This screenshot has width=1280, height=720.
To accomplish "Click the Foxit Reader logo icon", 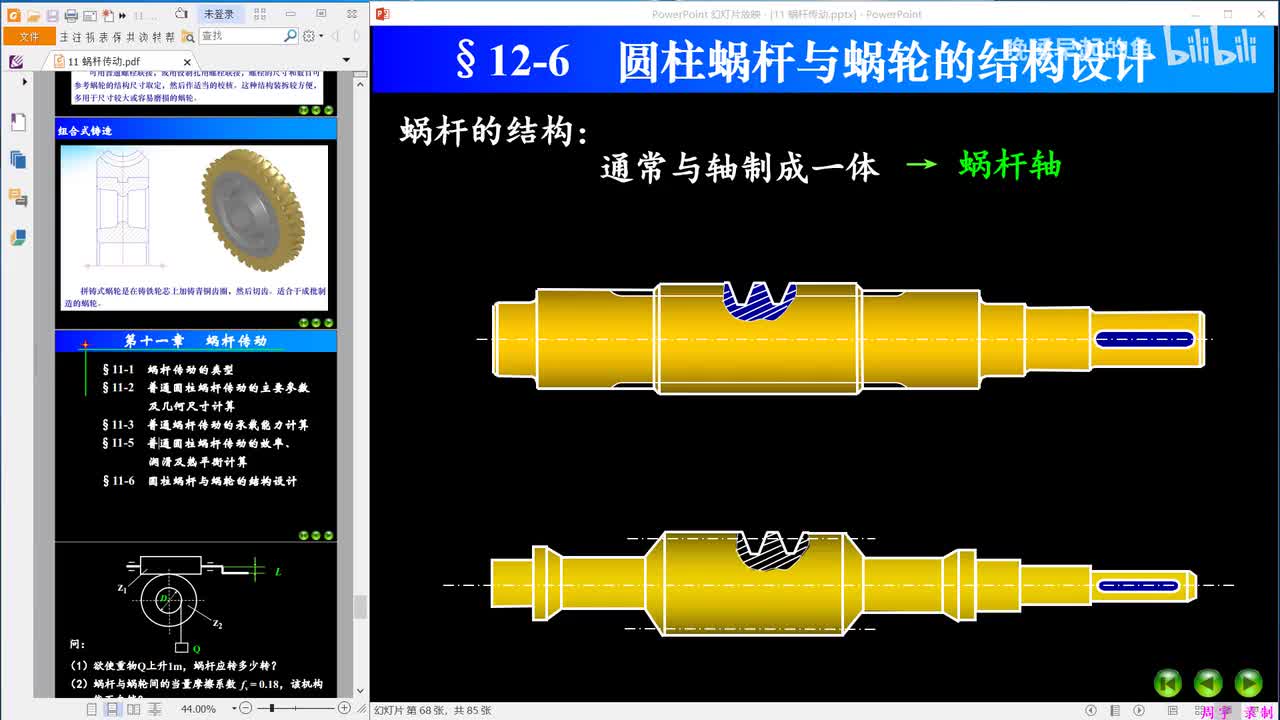I will [13, 15].
